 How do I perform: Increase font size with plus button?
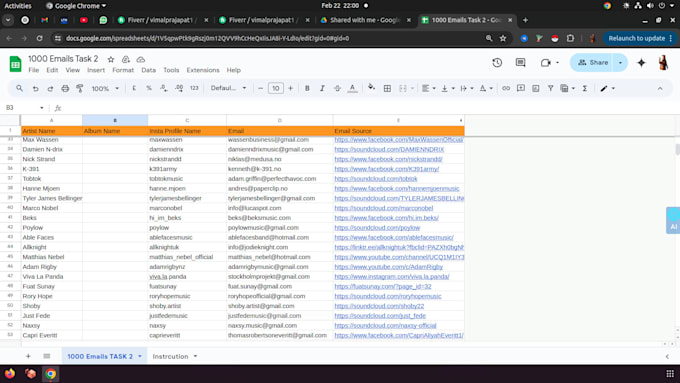point(291,88)
